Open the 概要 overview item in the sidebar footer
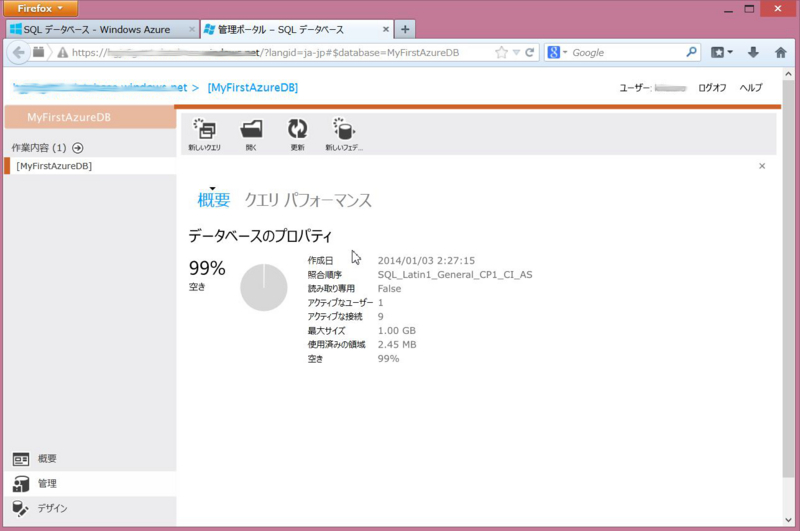The height and width of the screenshot is (531, 800). 90,459
